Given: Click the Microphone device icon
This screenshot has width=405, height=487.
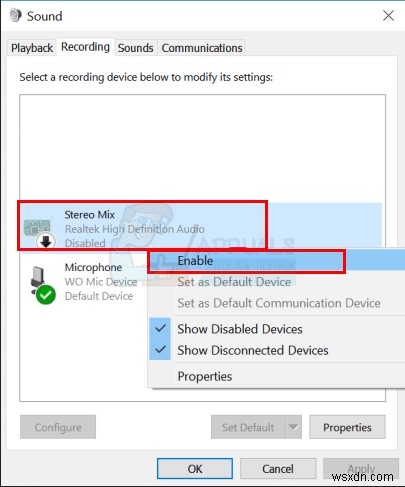Looking at the screenshot, I should (x=38, y=279).
